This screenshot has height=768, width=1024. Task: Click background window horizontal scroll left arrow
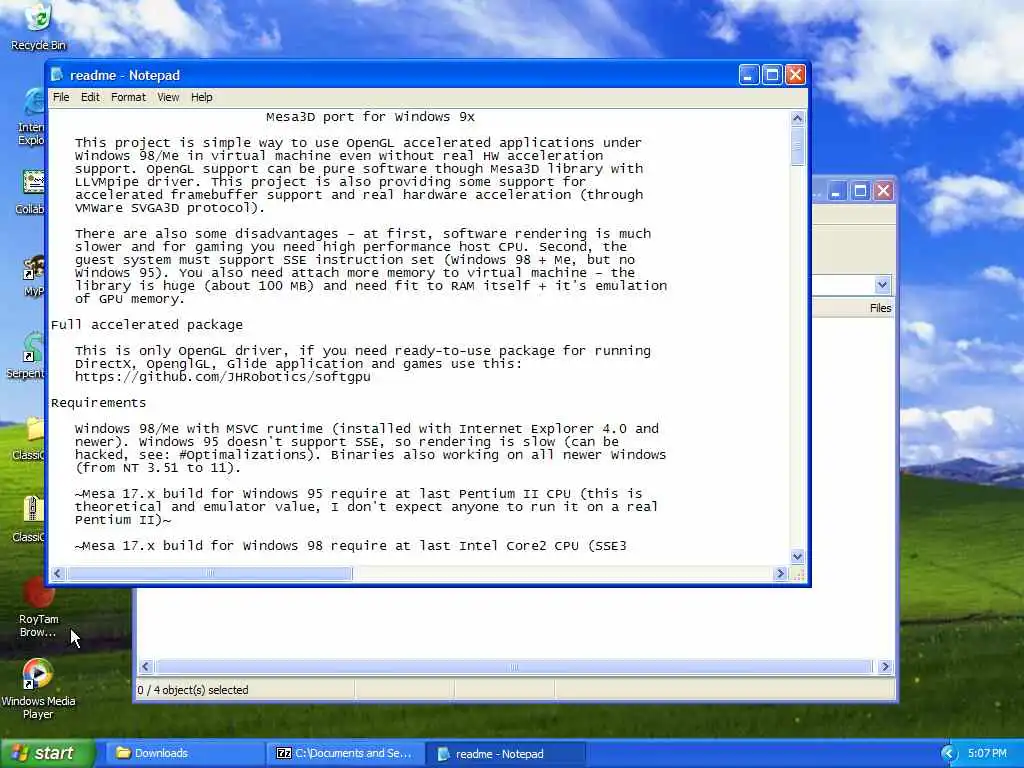pyautogui.click(x=145, y=667)
